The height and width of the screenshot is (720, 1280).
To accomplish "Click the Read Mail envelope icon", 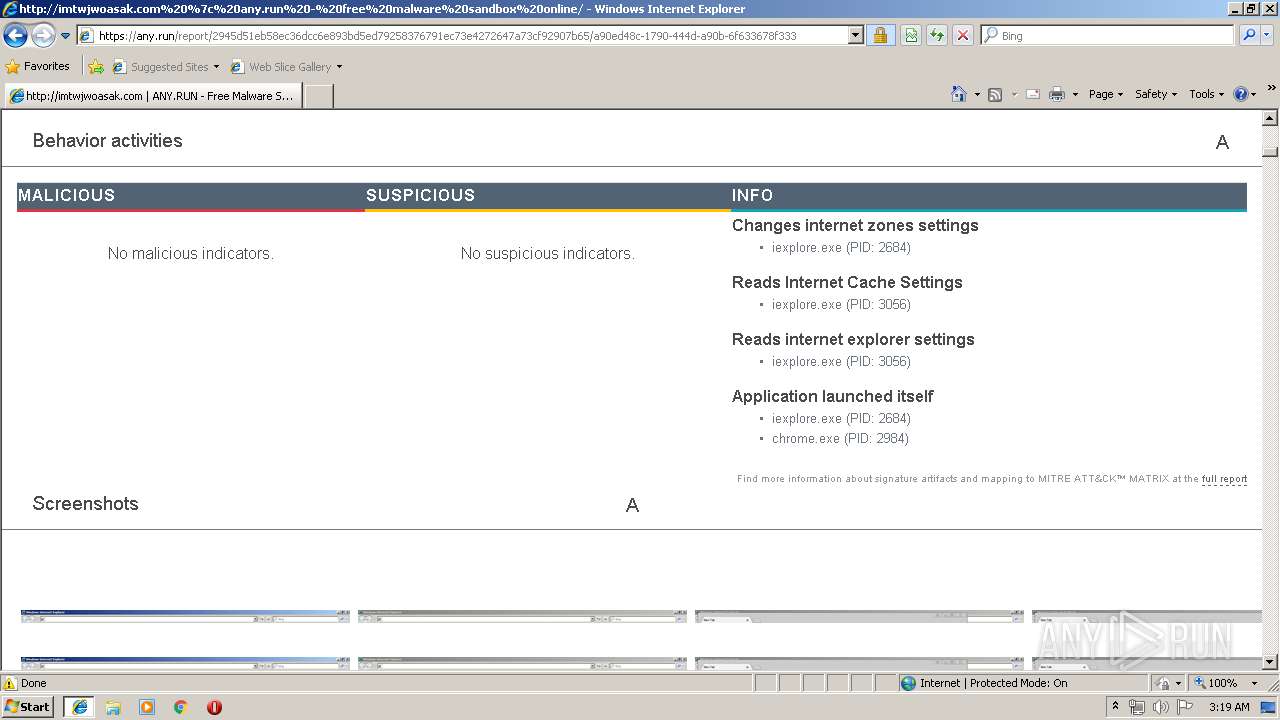I will point(1033,94).
